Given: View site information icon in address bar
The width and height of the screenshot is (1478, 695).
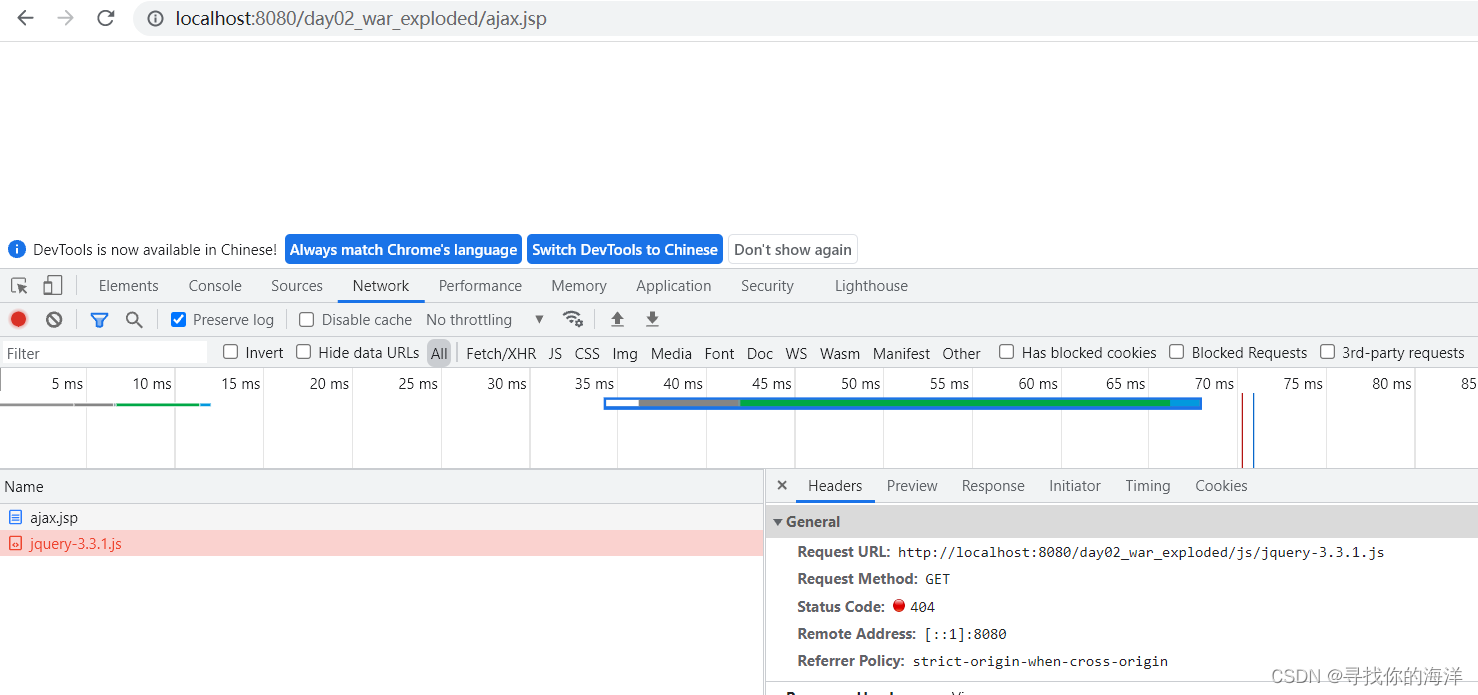Looking at the screenshot, I should 155,19.
